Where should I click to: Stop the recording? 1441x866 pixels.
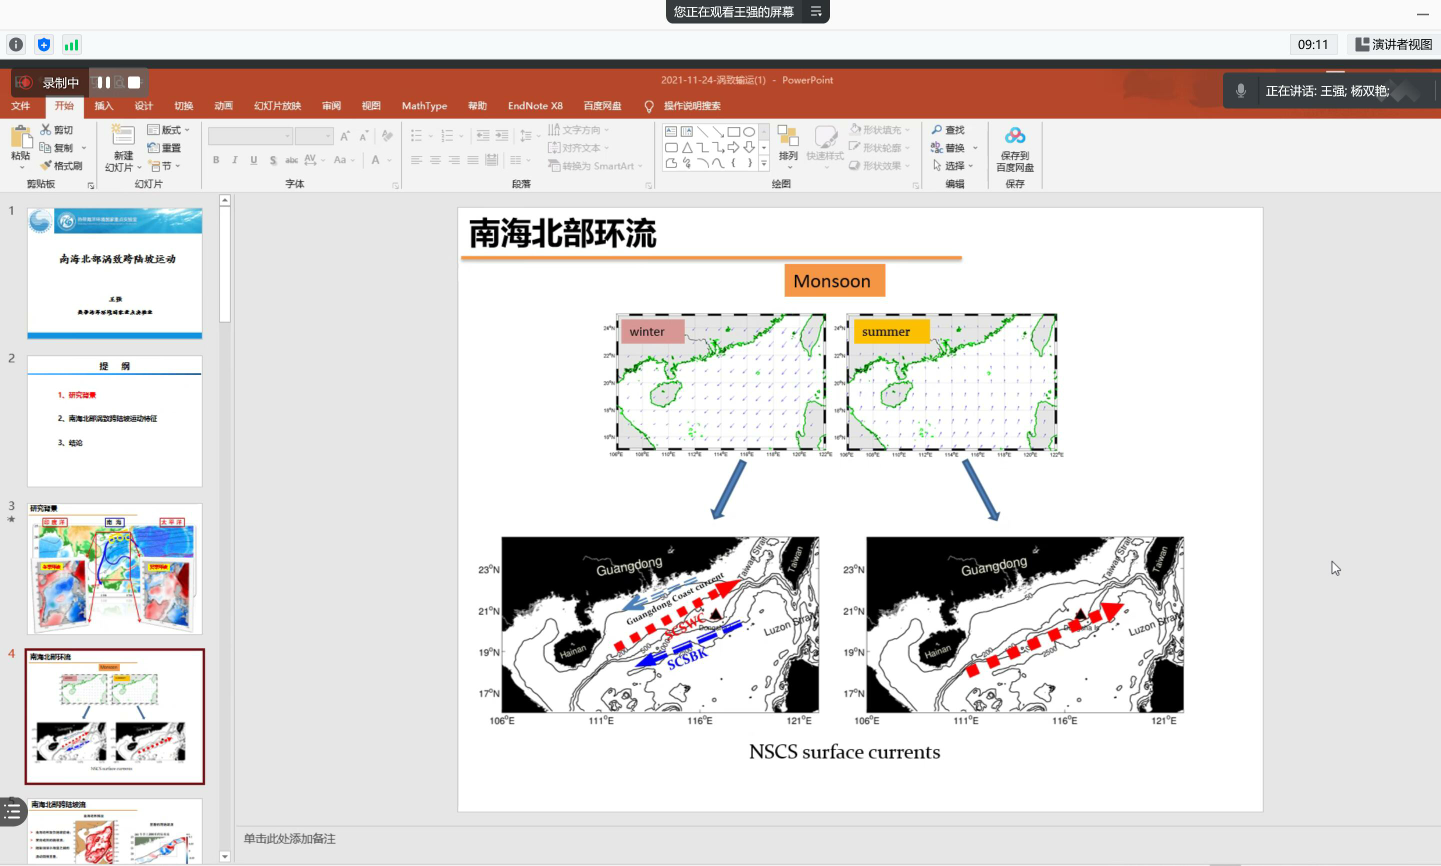(134, 83)
